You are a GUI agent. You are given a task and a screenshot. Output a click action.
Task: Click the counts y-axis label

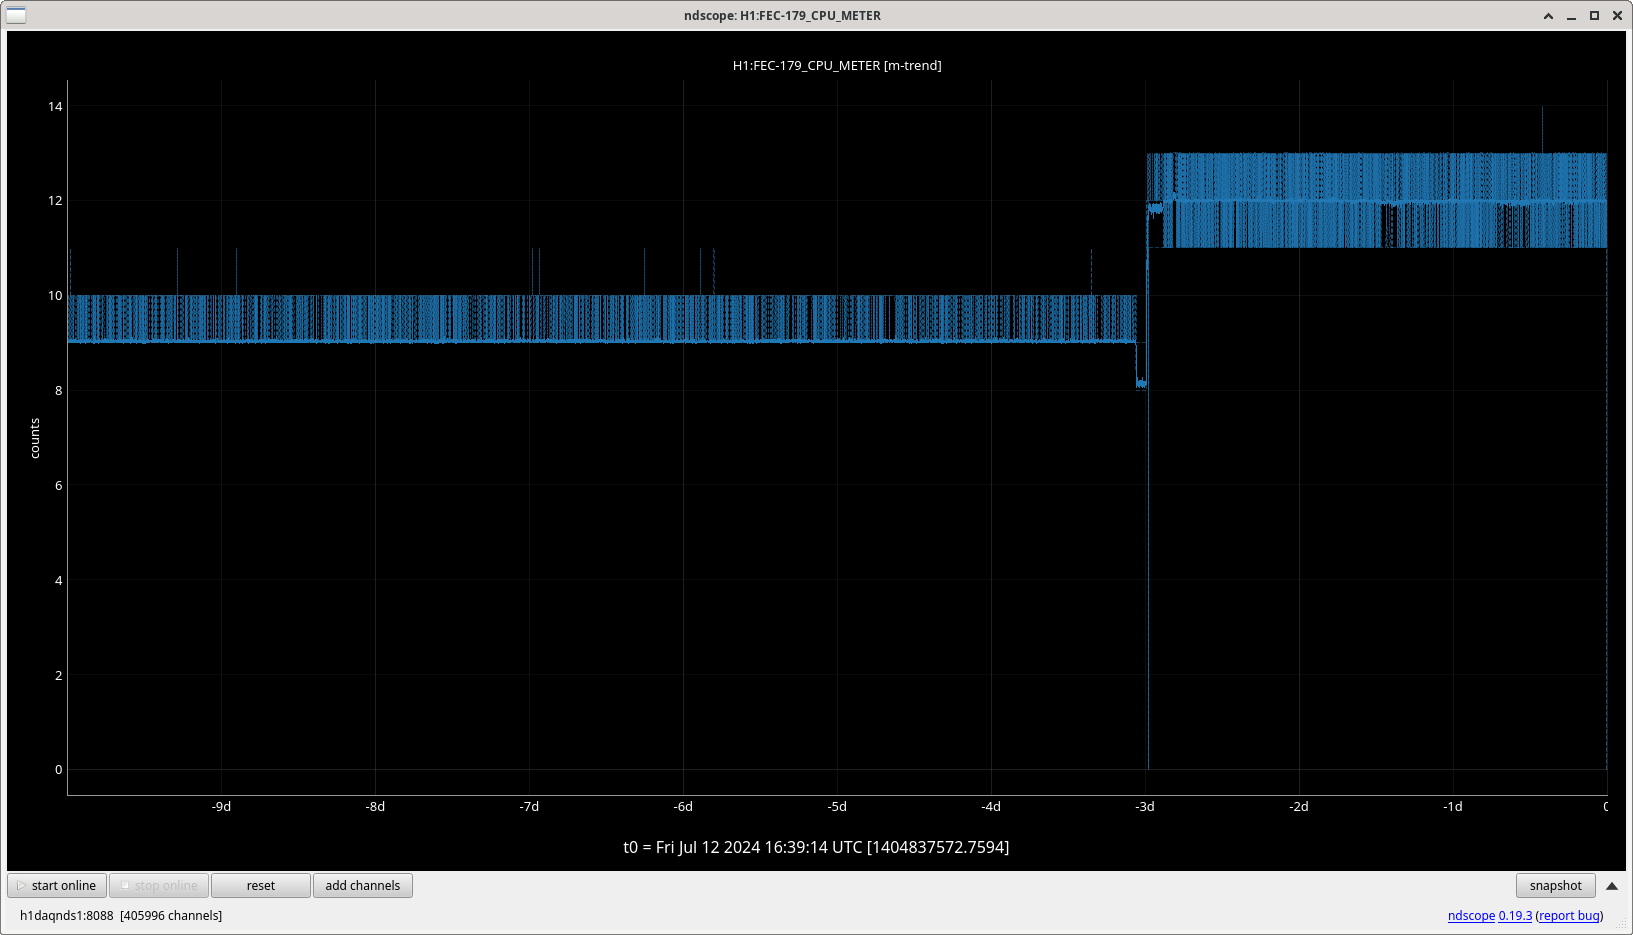(35, 438)
